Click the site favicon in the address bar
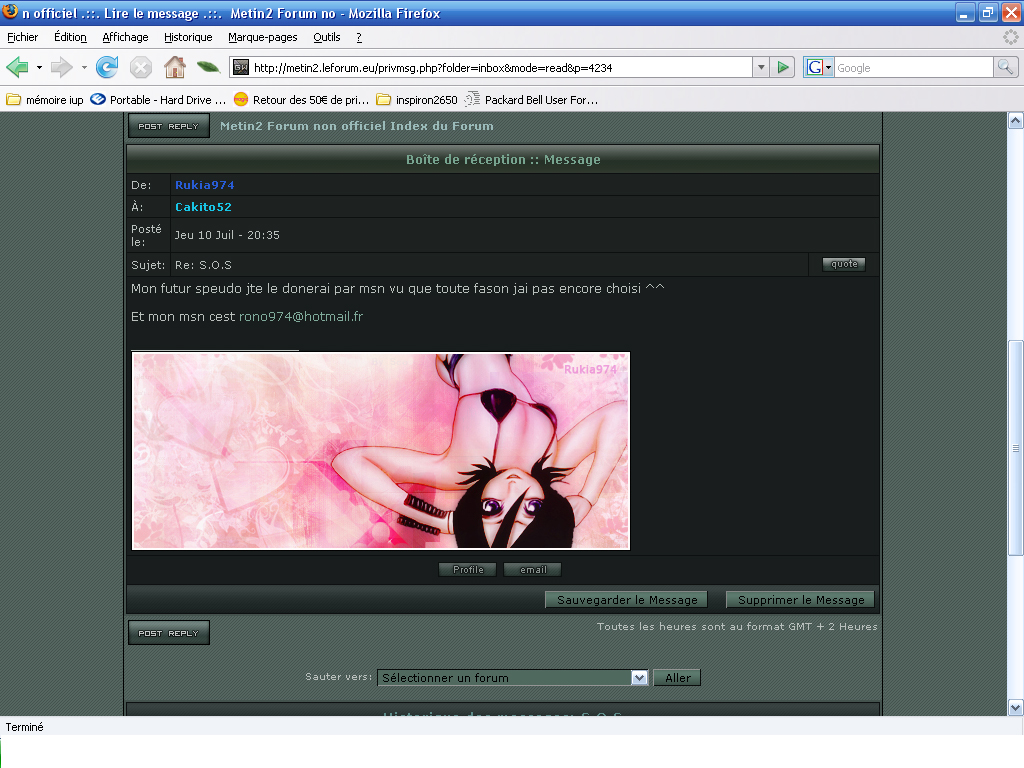 coord(241,67)
